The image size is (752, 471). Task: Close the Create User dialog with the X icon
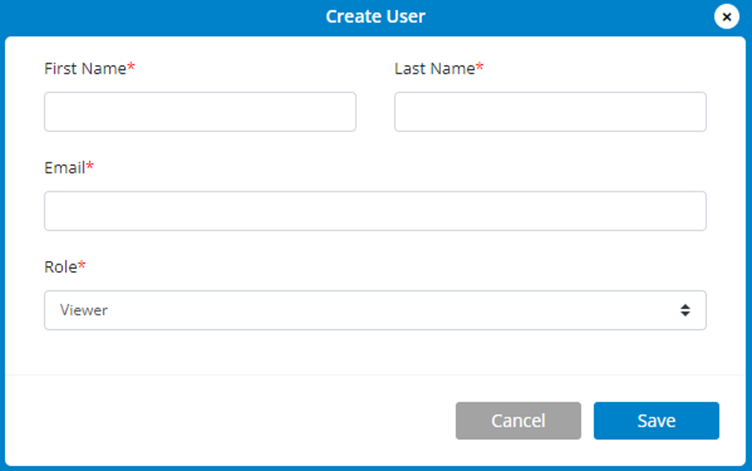(x=727, y=17)
